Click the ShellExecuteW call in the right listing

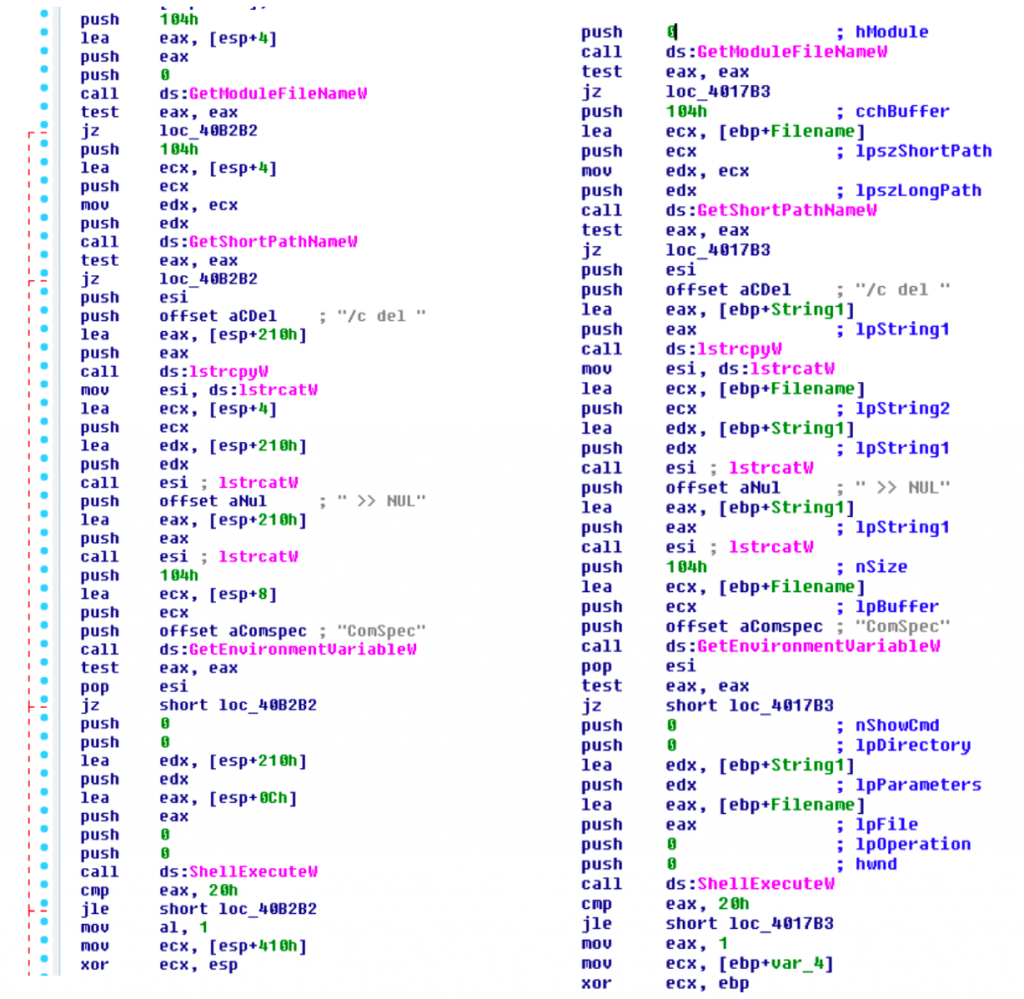click(x=765, y=884)
